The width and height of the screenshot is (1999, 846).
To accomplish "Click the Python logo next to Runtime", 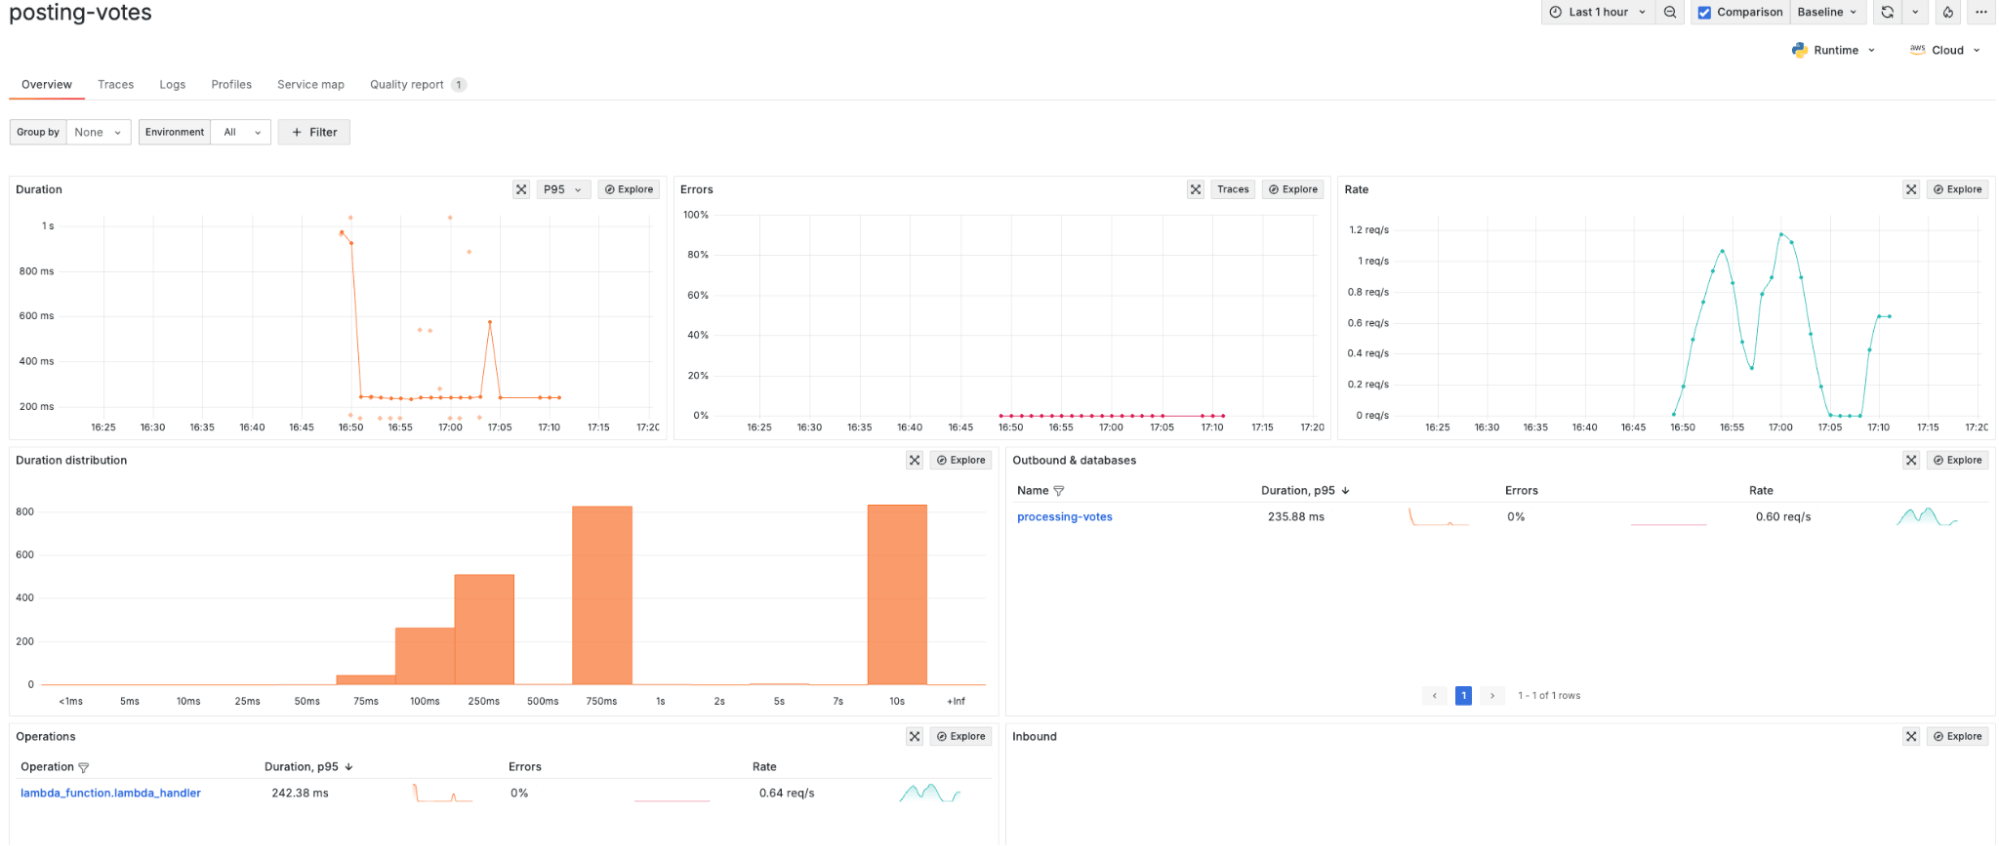I will pos(1799,50).
